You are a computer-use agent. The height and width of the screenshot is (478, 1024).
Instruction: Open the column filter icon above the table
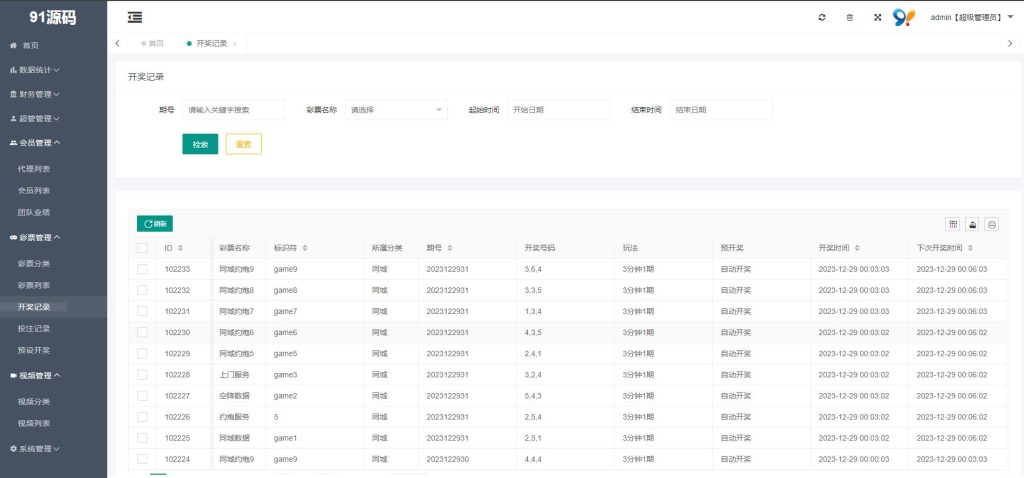pos(953,225)
